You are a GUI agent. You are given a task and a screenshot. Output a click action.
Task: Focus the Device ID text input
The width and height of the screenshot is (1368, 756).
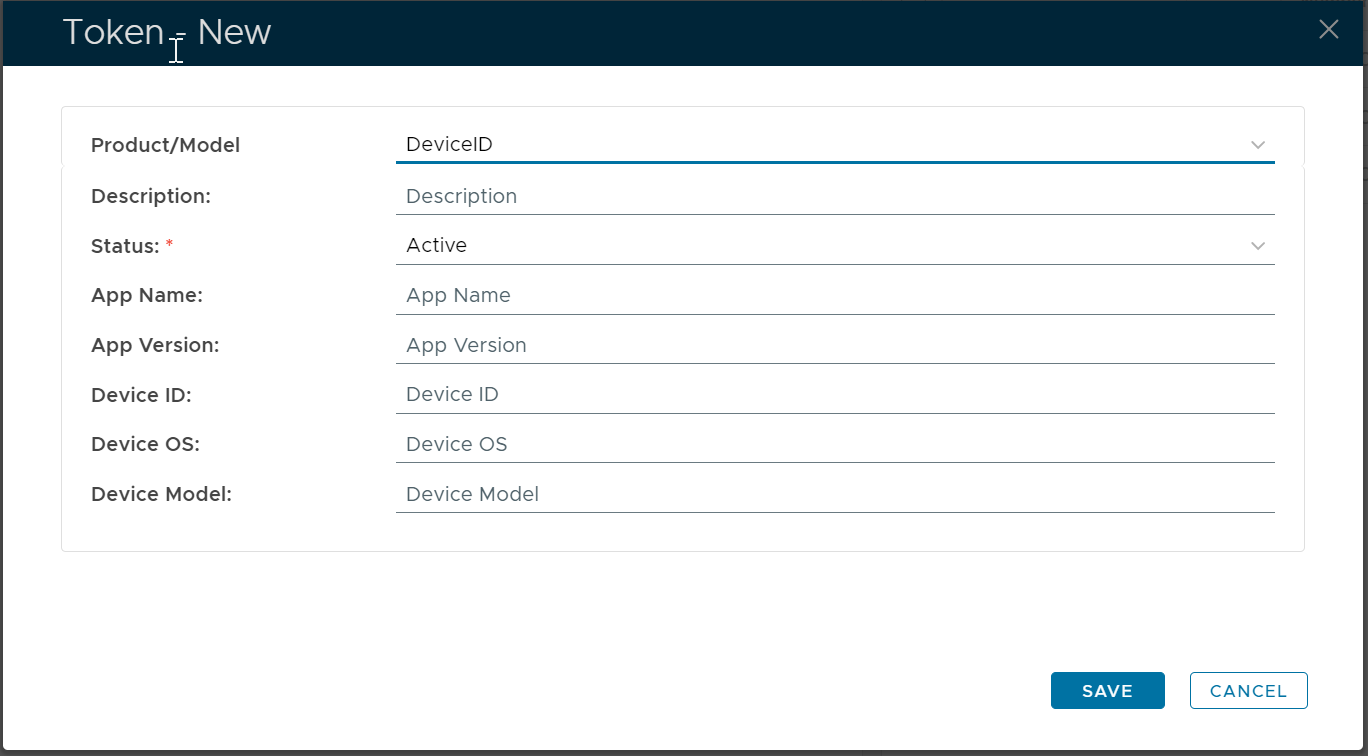click(x=834, y=395)
